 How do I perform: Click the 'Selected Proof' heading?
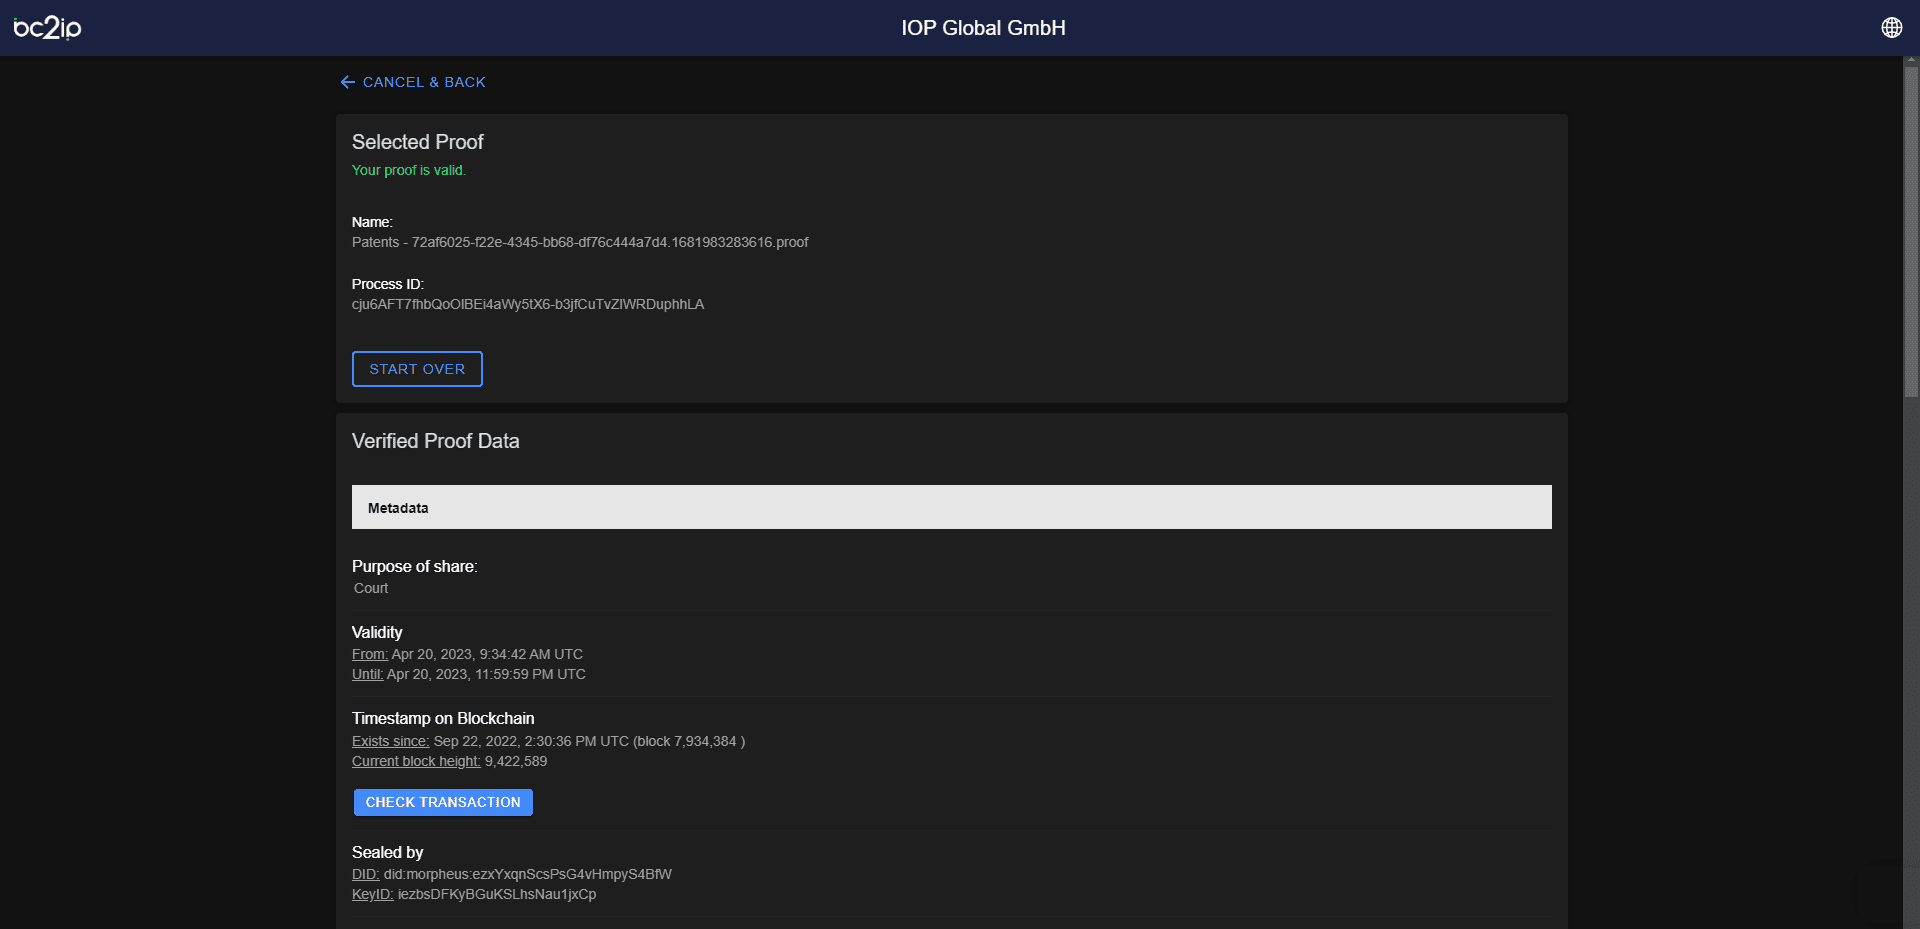pos(417,142)
